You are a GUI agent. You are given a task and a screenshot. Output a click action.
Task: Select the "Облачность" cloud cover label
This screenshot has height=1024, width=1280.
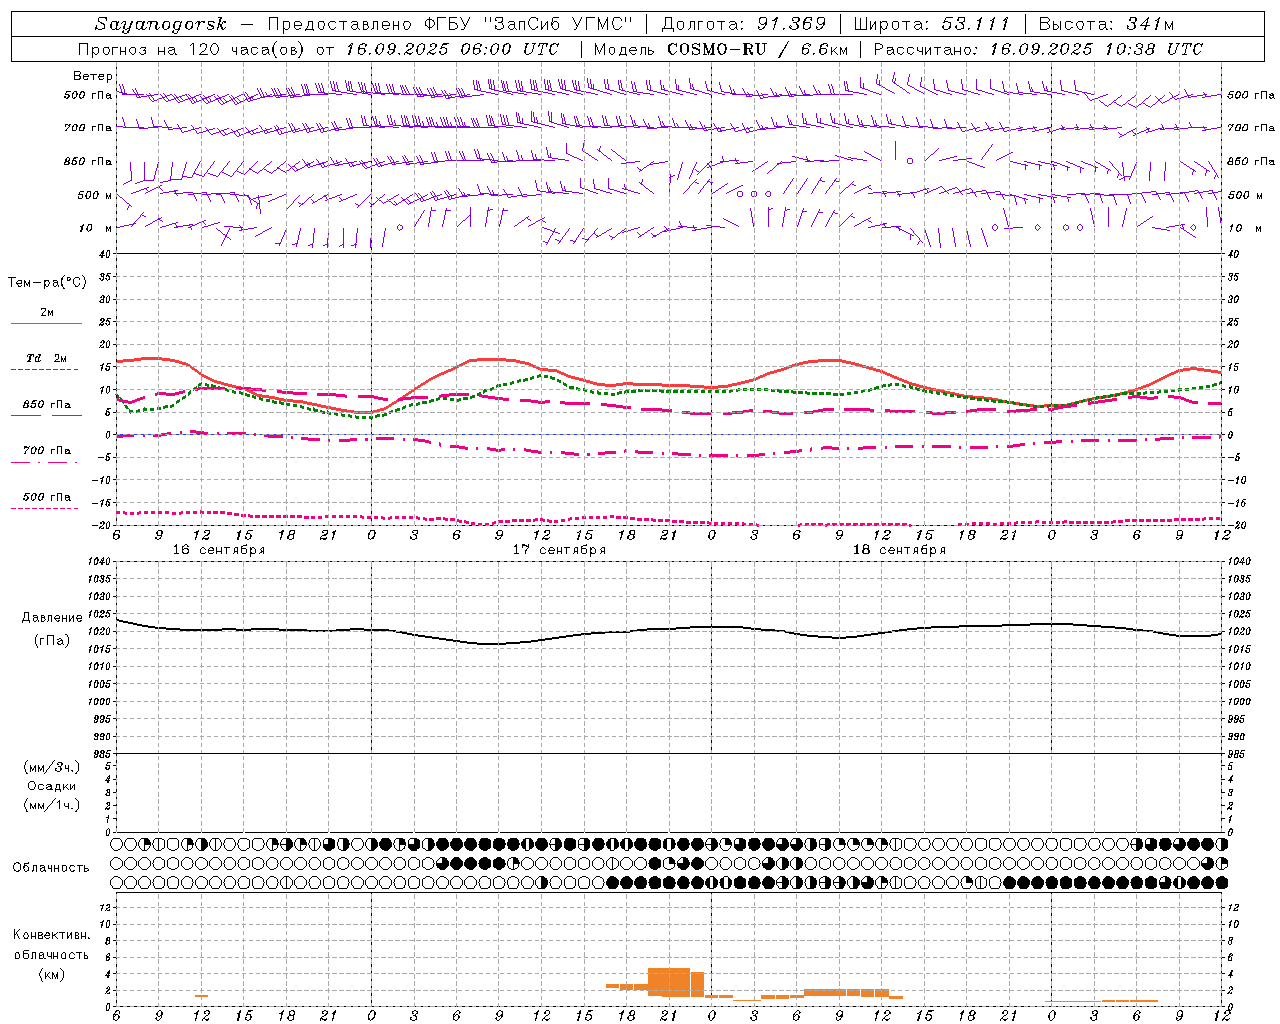(51, 867)
